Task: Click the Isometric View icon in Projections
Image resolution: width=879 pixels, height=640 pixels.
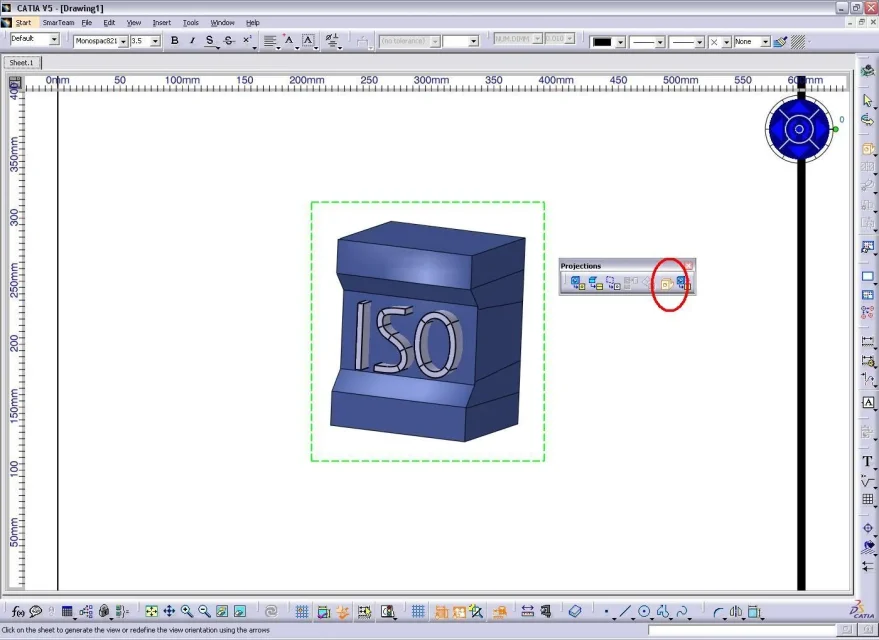Action: coord(667,284)
